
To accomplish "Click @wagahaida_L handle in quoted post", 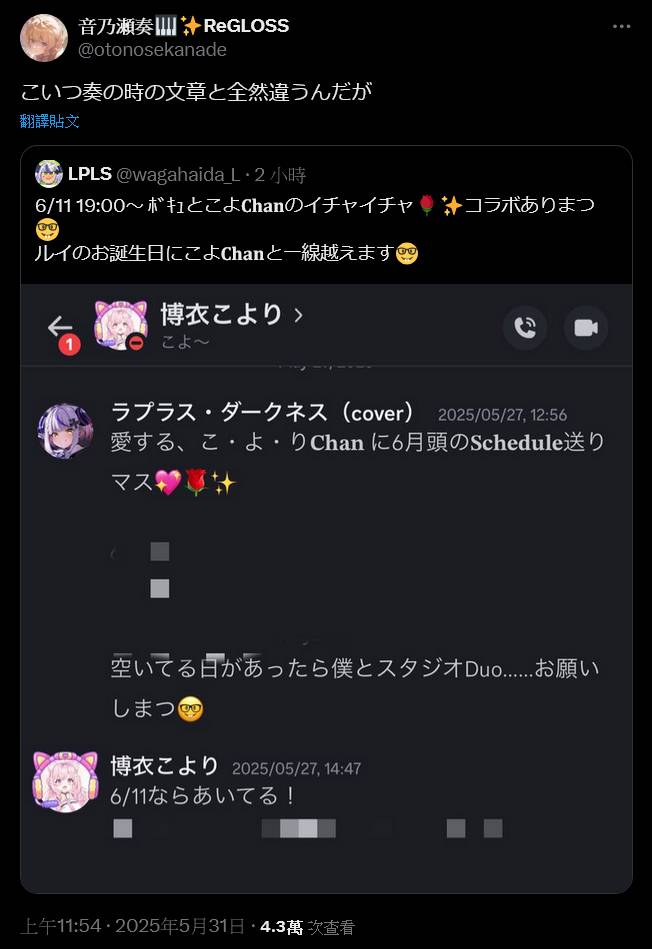I will point(178,175).
